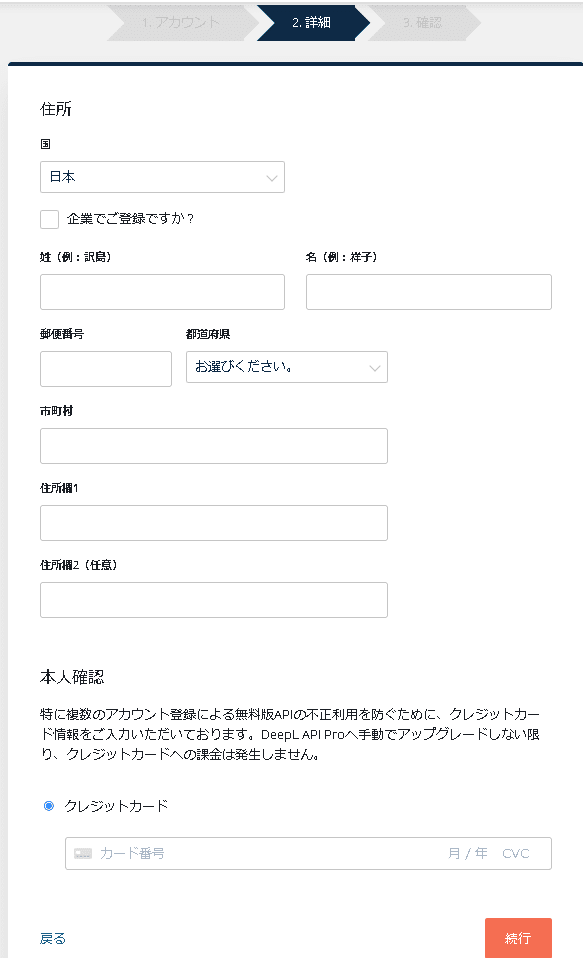This screenshot has height=958, width=583.
Task: Click the CVC field of card input
Action: pos(516,854)
